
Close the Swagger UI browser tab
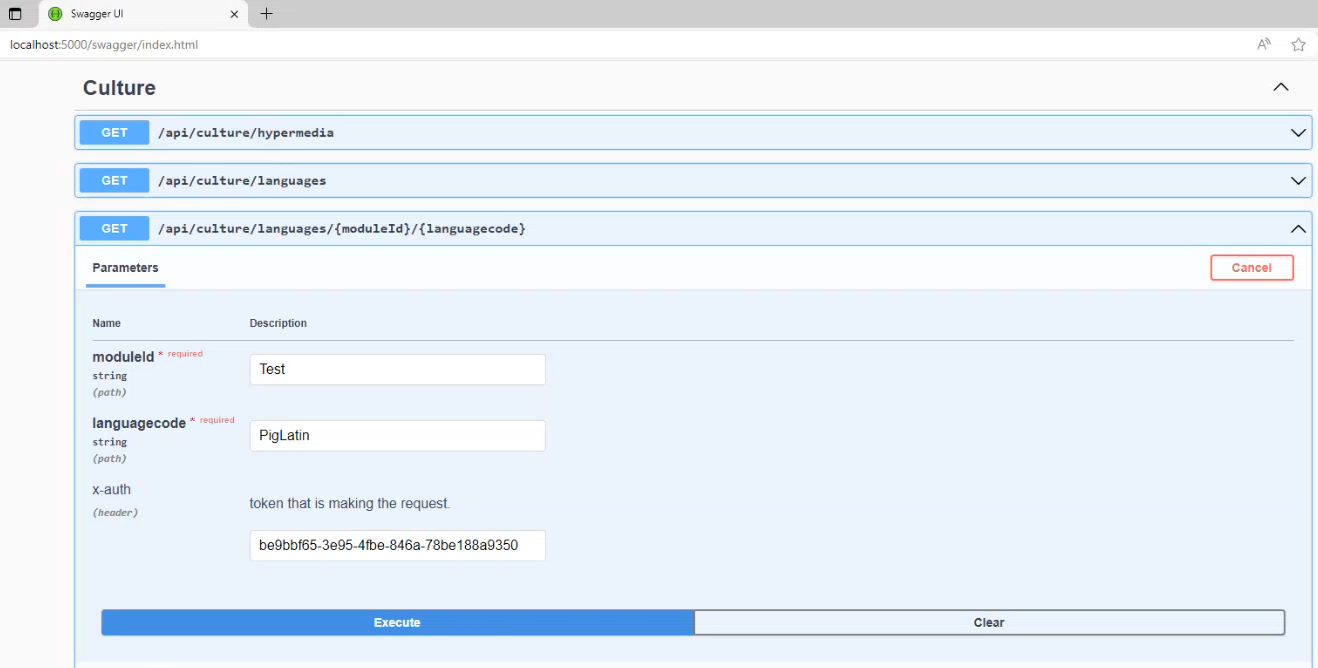point(234,14)
